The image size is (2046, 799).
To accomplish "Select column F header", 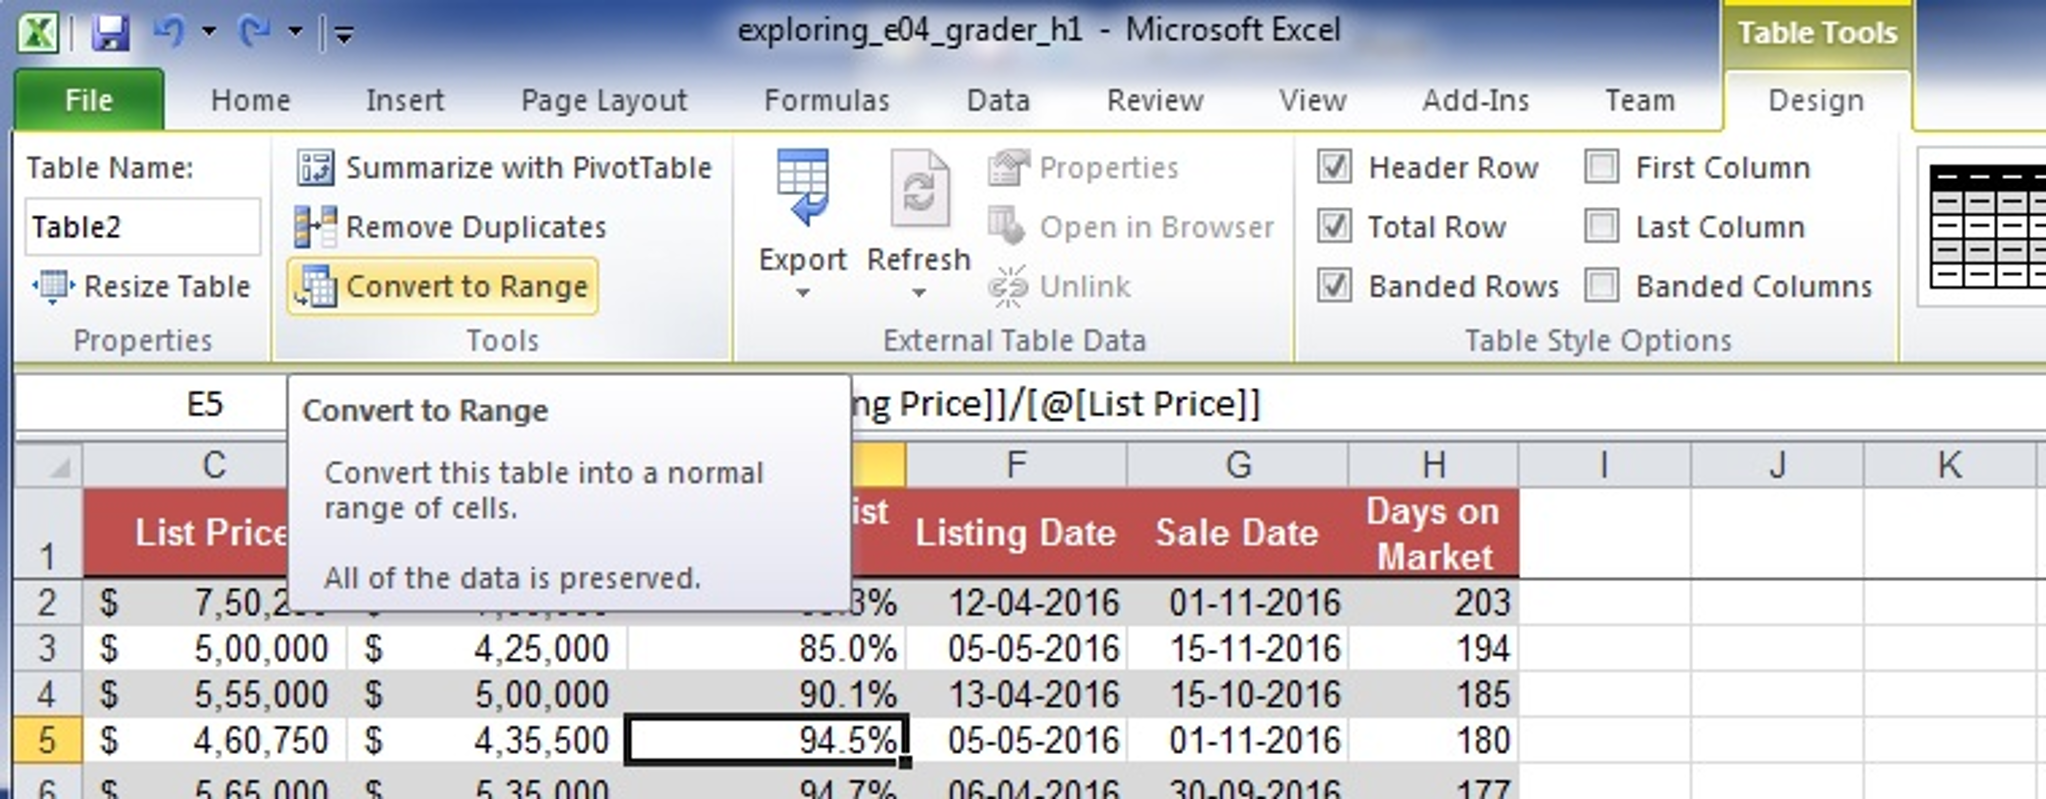I will 1016,465.
